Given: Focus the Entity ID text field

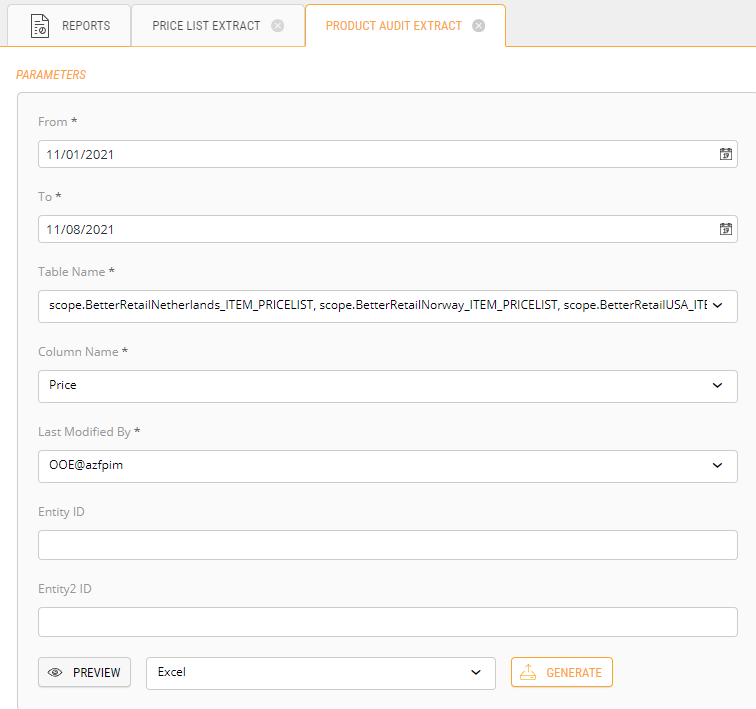Looking at the screenshot, I should [387, 545].
